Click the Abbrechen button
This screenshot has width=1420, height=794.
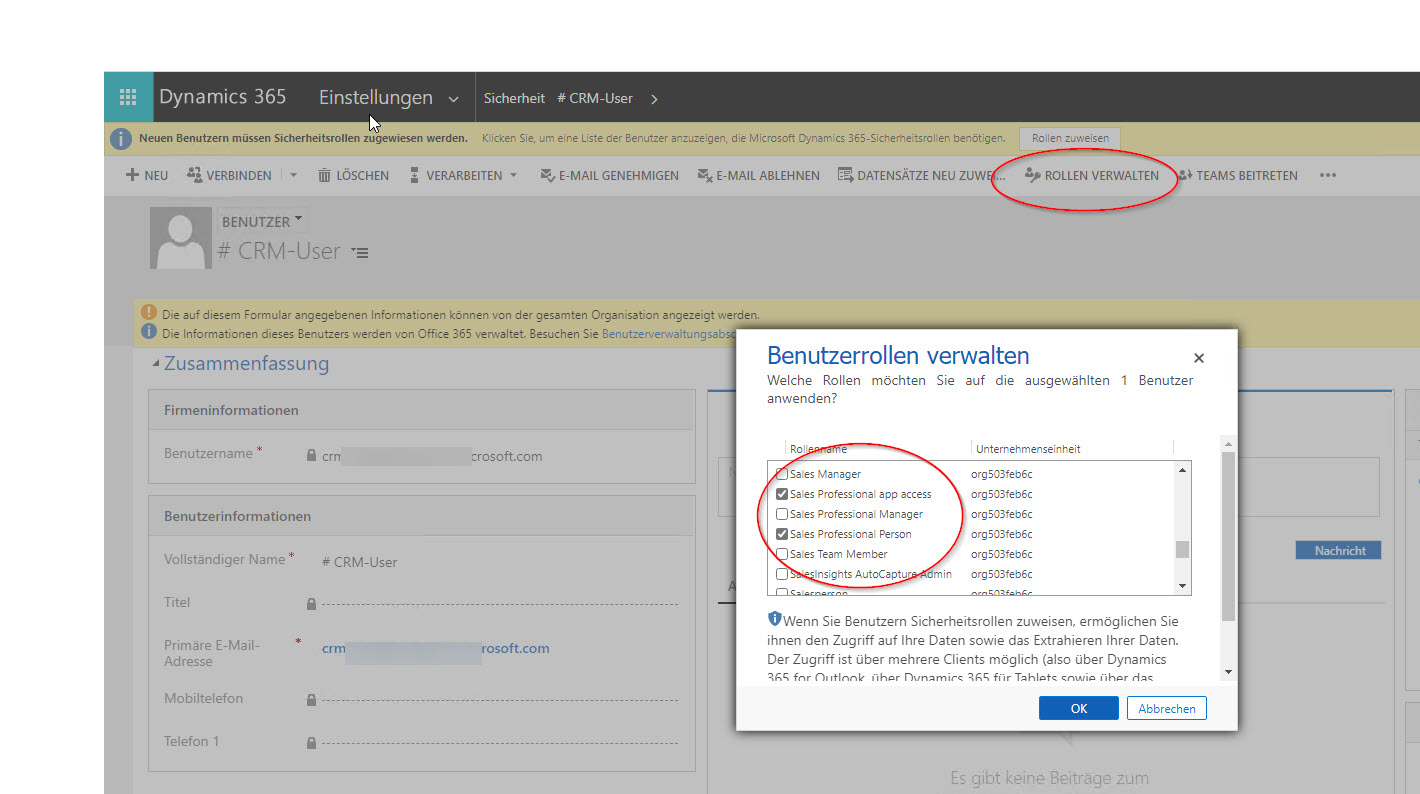tap(1166, 708)
